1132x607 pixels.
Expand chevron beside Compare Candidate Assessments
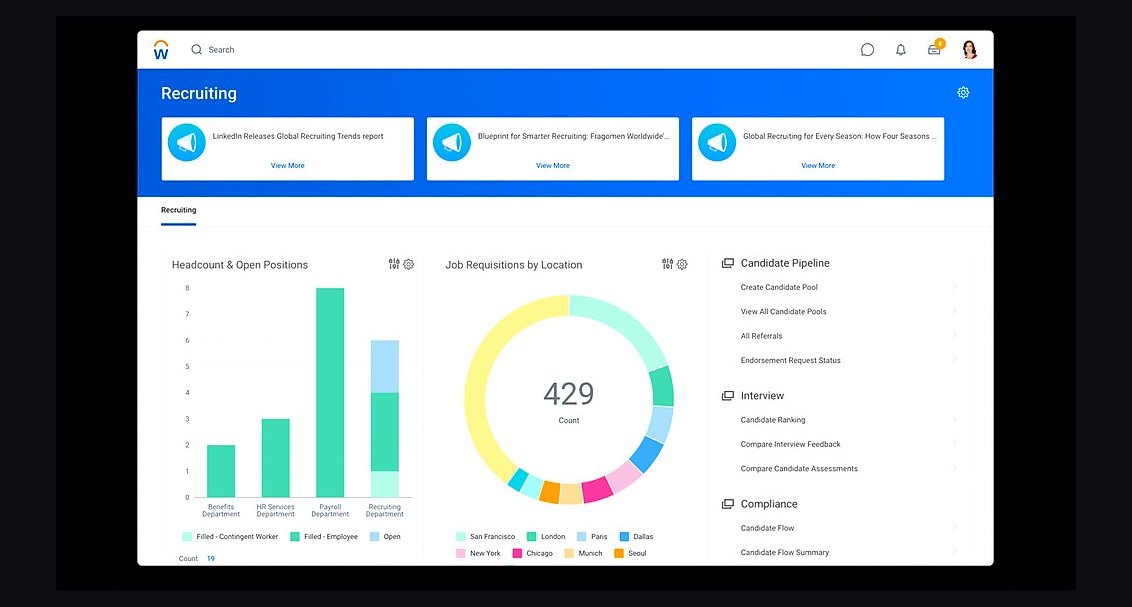pyautogui.click(x=954, y=468)
